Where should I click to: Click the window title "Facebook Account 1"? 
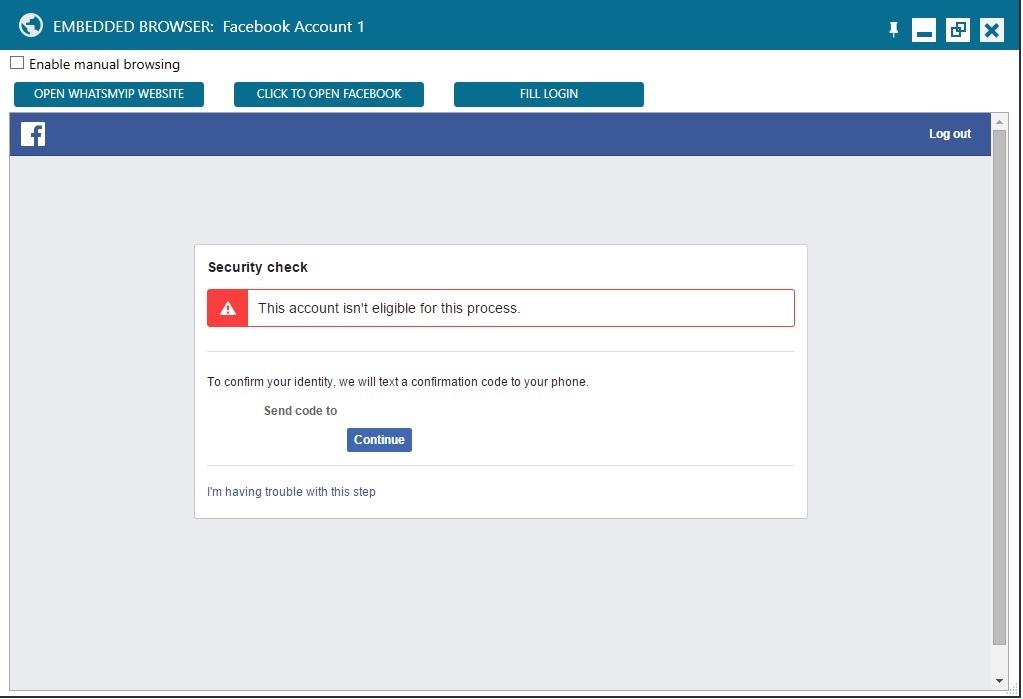(294, 27)
